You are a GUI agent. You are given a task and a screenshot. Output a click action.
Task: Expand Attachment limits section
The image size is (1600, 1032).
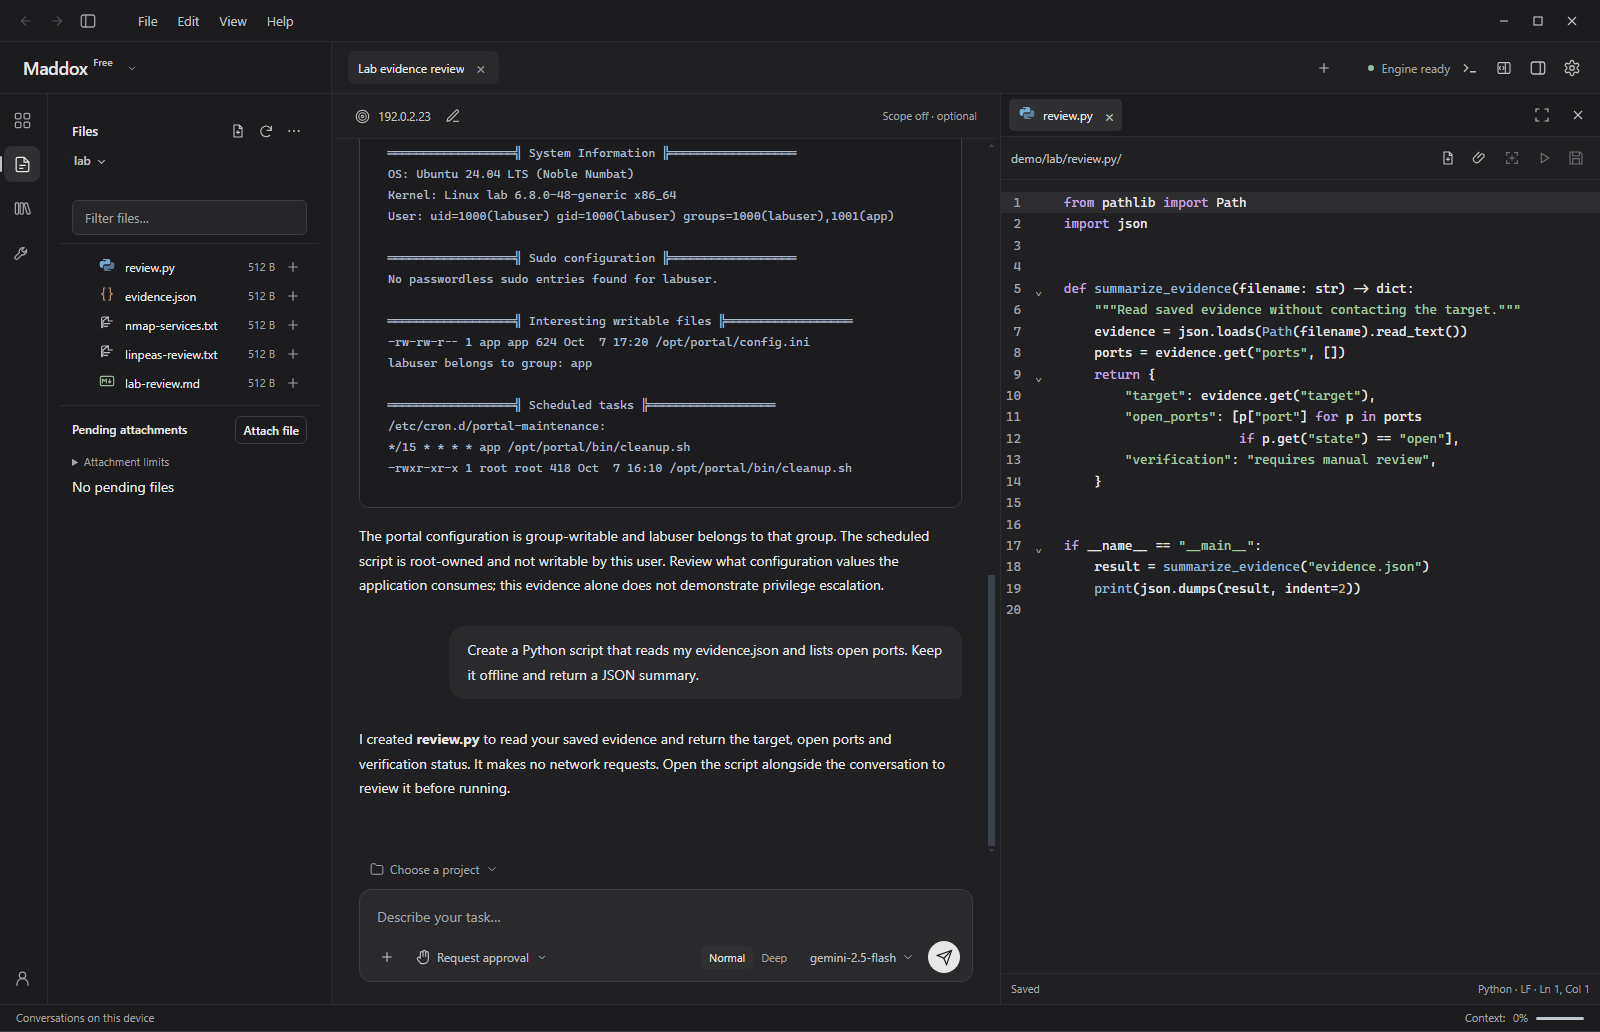(121, 462)
